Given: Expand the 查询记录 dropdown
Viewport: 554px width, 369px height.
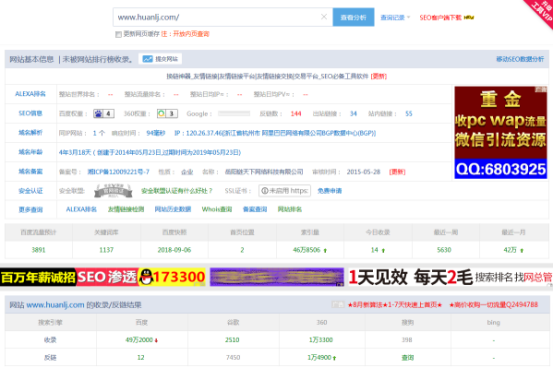Looking at the screenshot, I should (x=395, y=17).
